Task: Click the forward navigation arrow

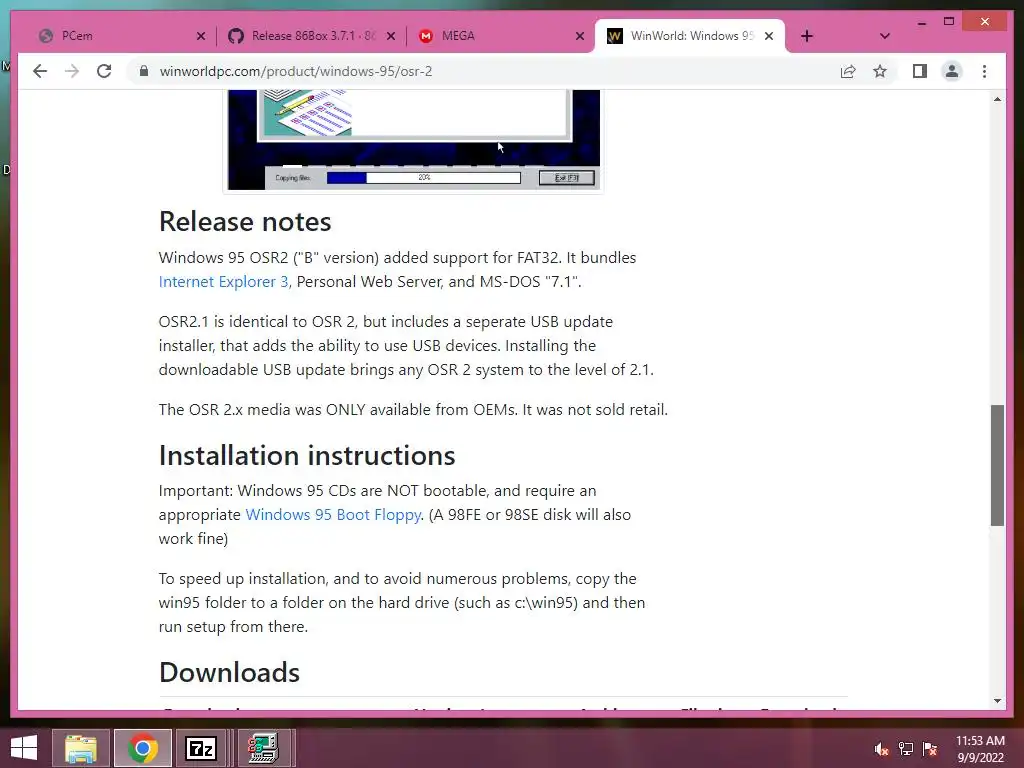Action: tap(72, 71)
